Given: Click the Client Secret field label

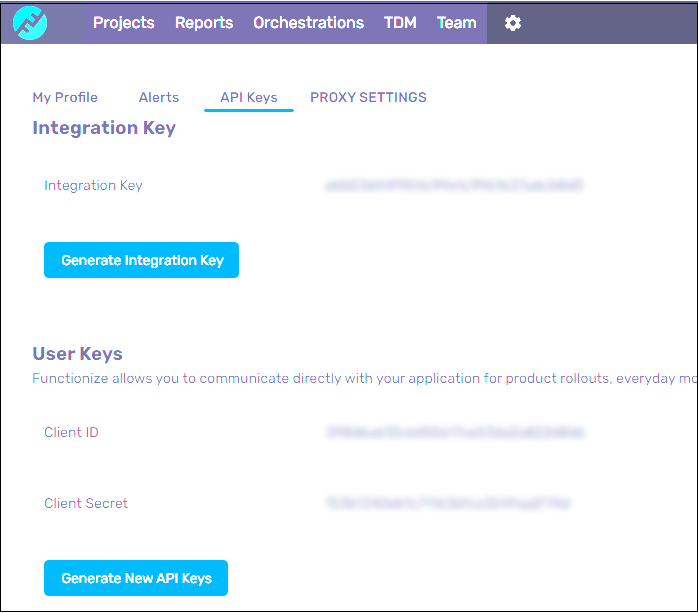Looking at the screenshot, I should click(x=86, y=504).
